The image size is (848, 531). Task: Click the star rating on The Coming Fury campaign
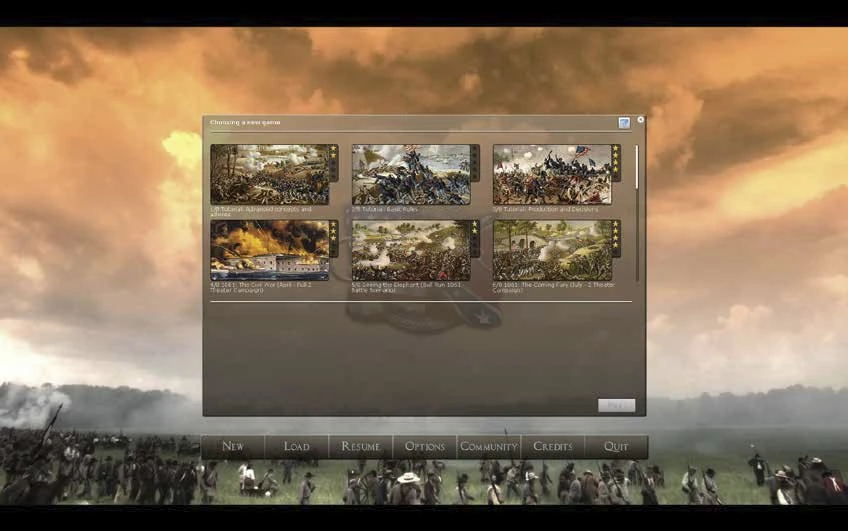(616, 238)
